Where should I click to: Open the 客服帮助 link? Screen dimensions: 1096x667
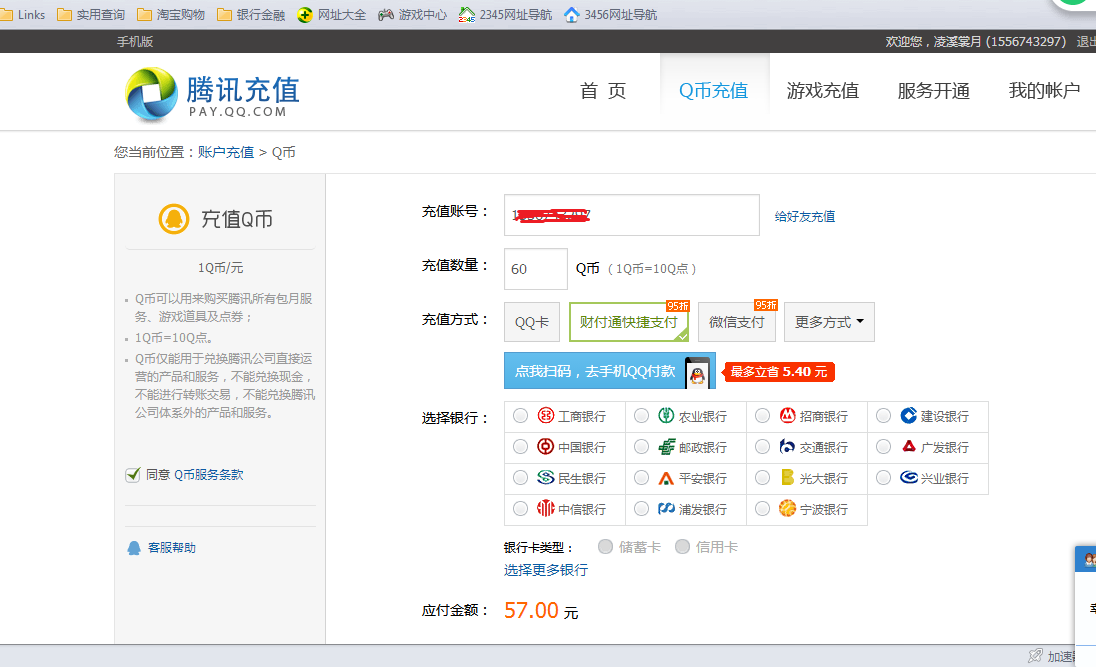(x=172, y=548)
